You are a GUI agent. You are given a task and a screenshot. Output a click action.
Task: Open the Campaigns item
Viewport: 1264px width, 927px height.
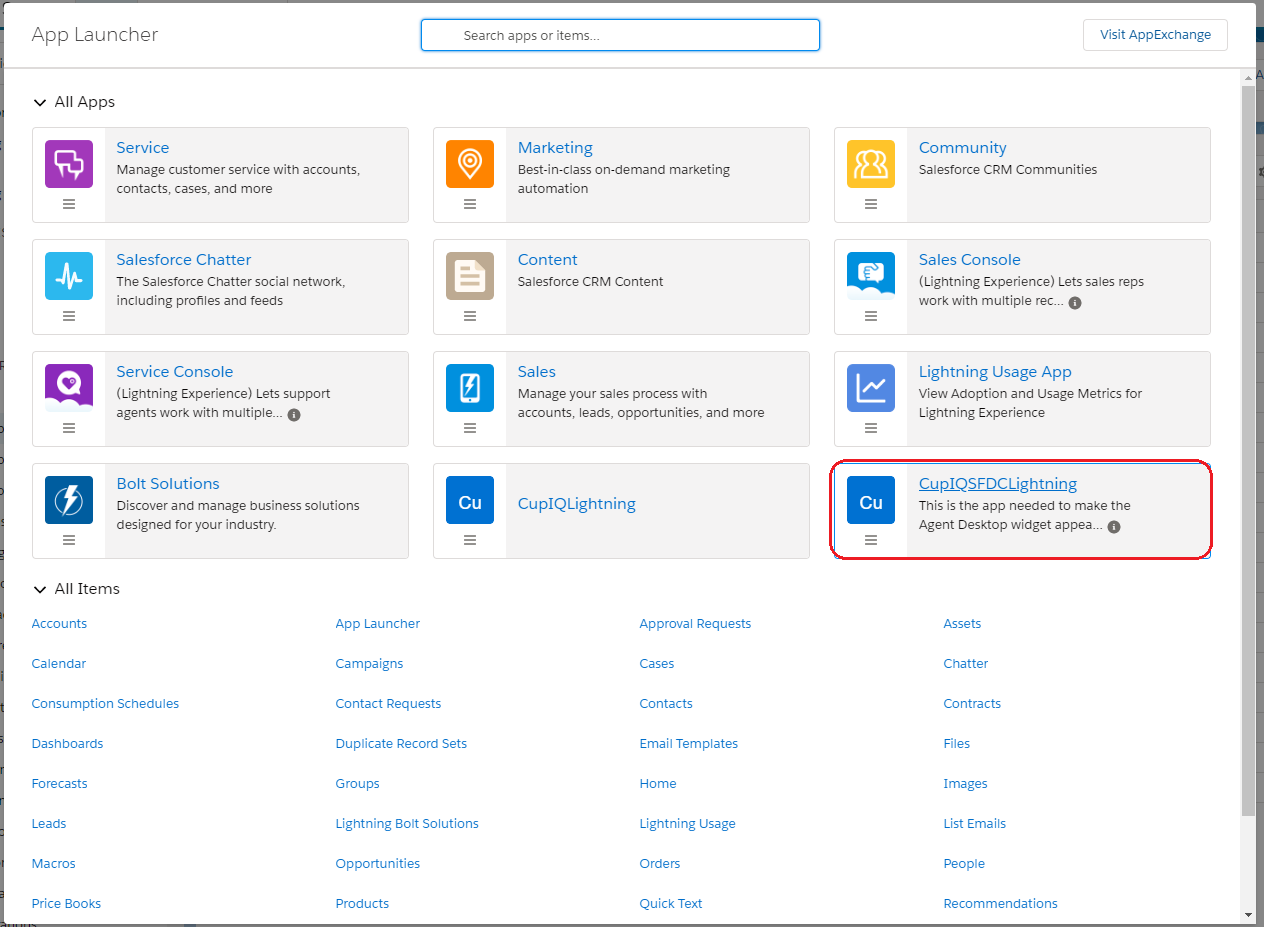click(x=369, y=663)
